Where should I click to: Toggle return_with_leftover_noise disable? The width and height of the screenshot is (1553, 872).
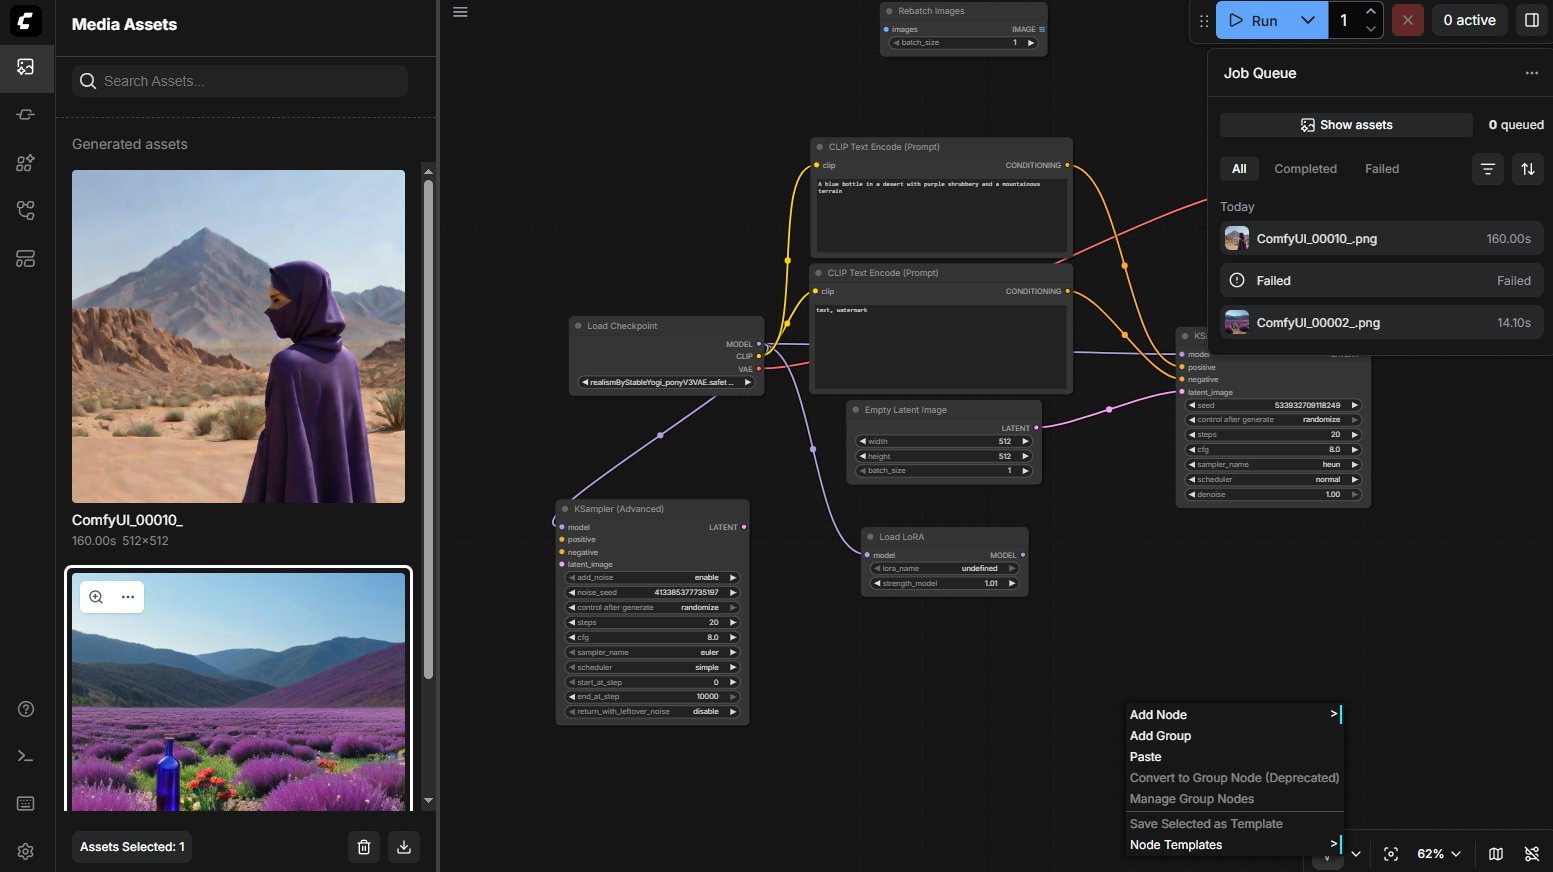point(652,712)
